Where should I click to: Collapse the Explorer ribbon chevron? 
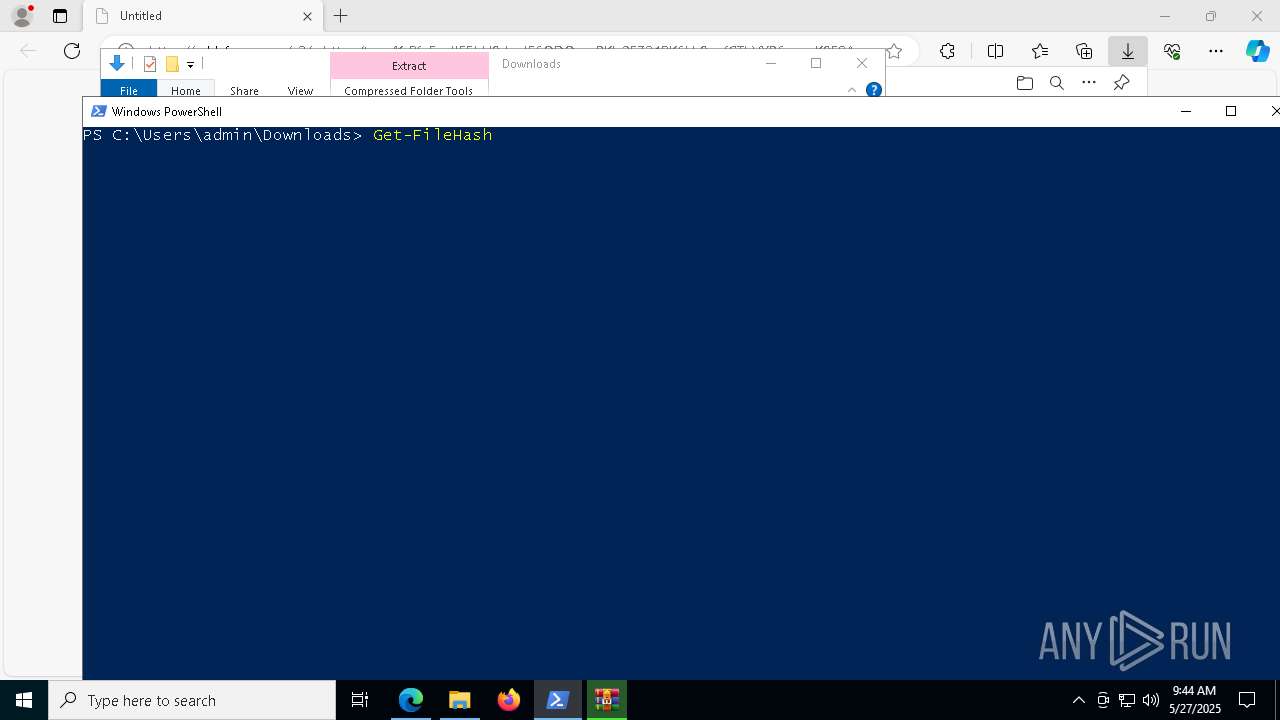(852, 90)
